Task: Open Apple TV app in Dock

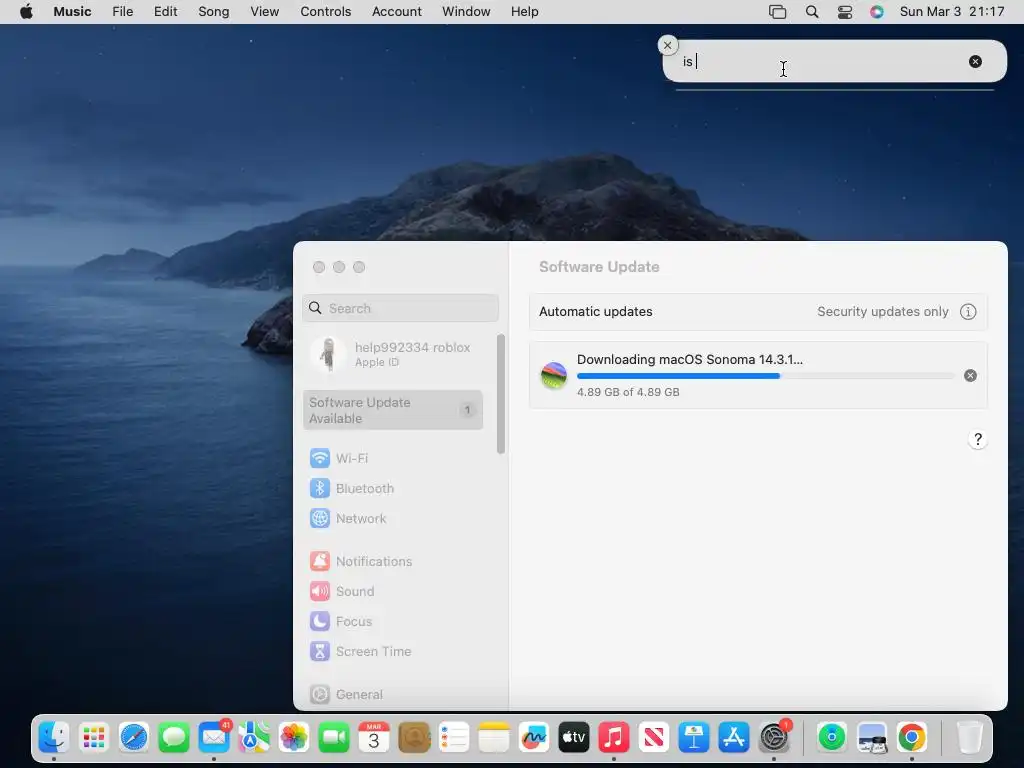Action: (x=574, y=737)
